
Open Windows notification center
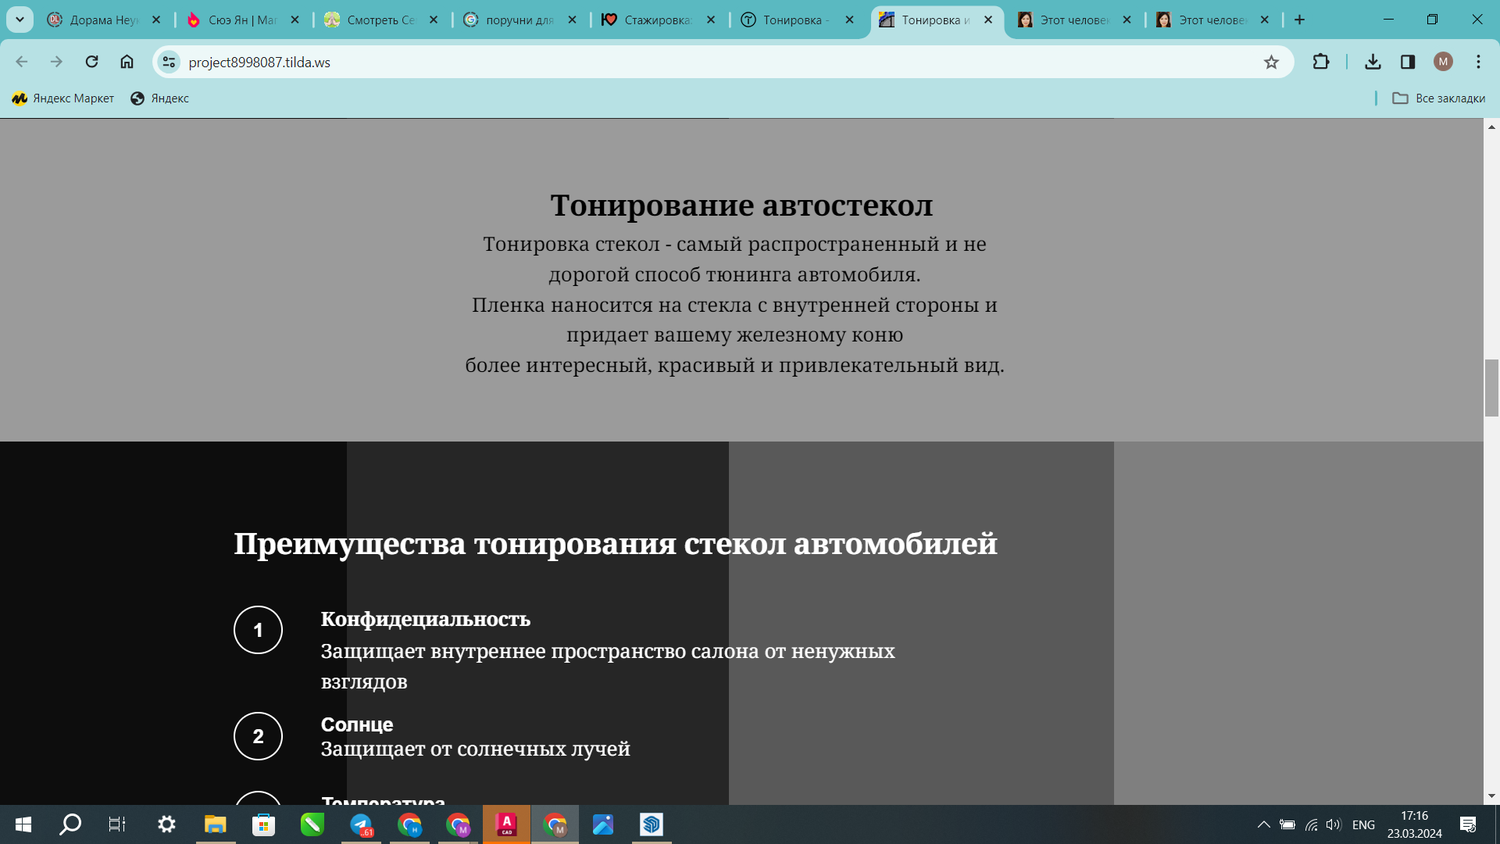coord(1468,825)
